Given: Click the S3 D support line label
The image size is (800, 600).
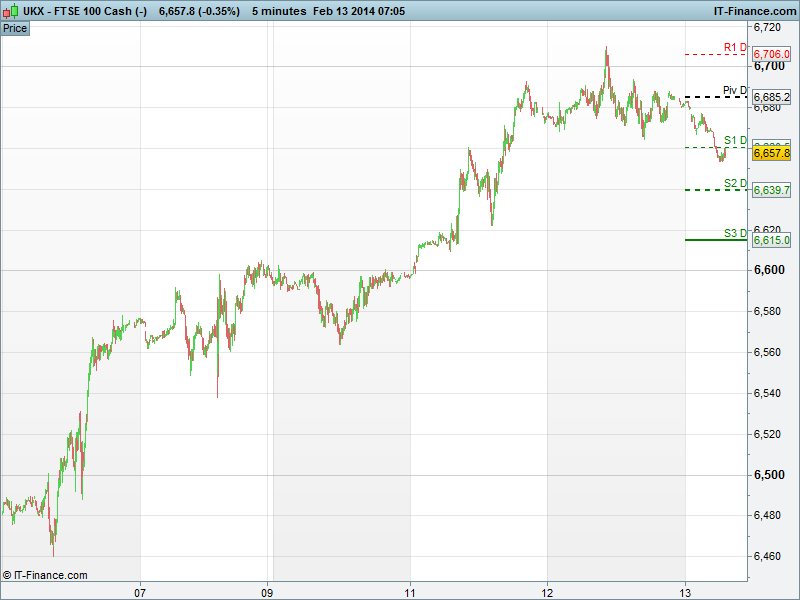Looking at the screenshot, I should coord(735,233).
